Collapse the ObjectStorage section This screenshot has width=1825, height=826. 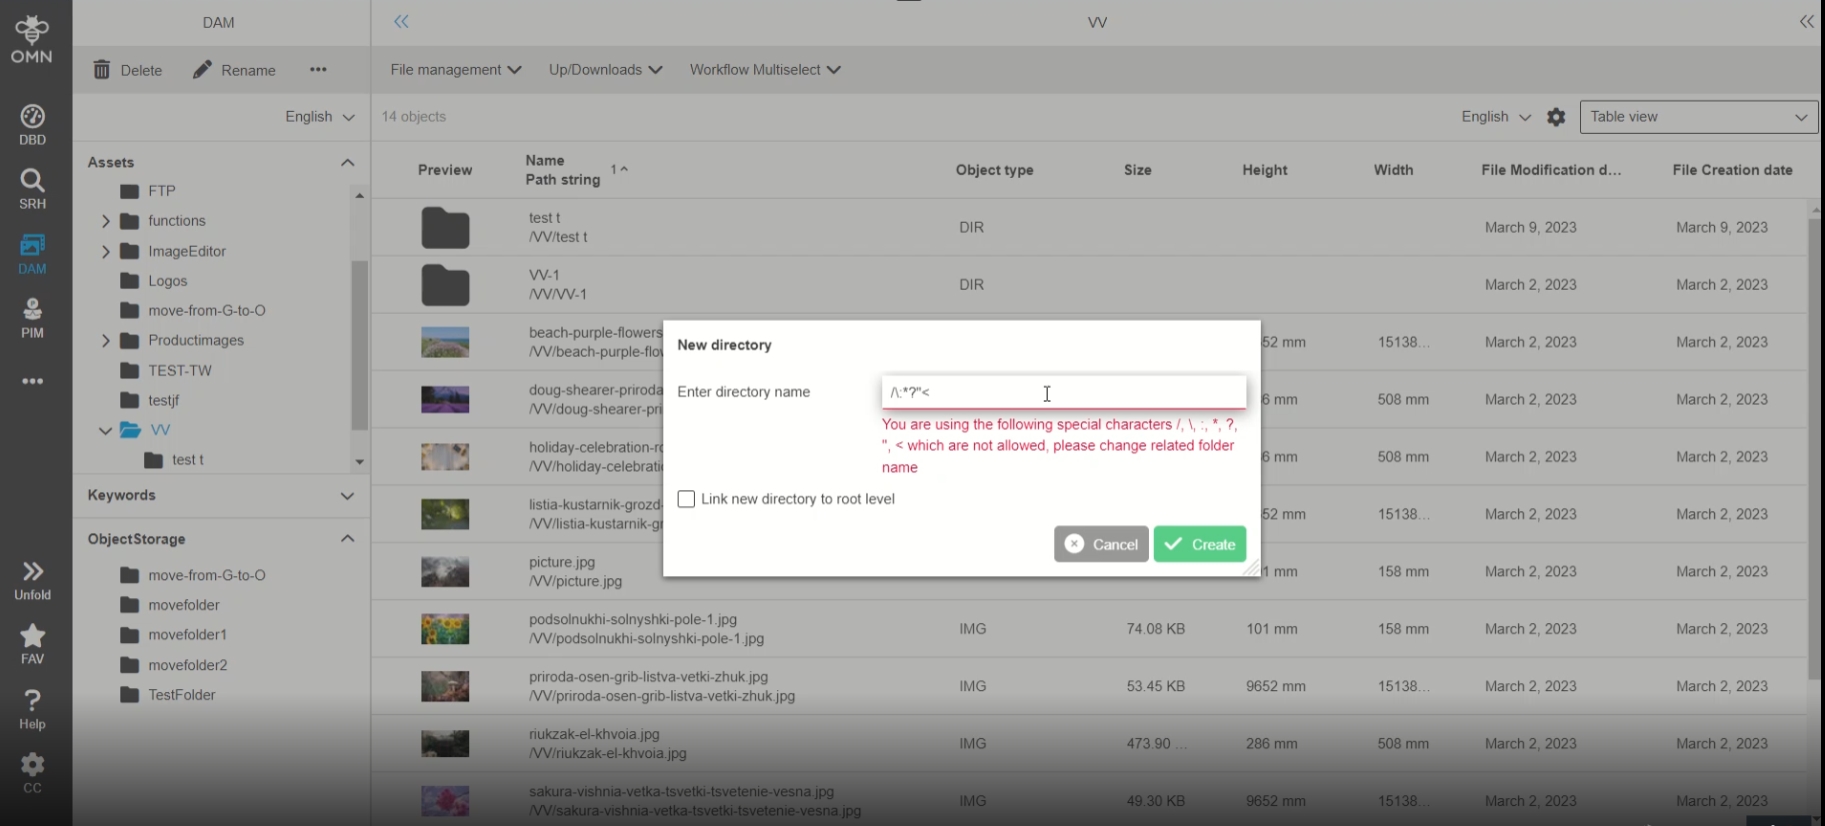click(347, 539)
